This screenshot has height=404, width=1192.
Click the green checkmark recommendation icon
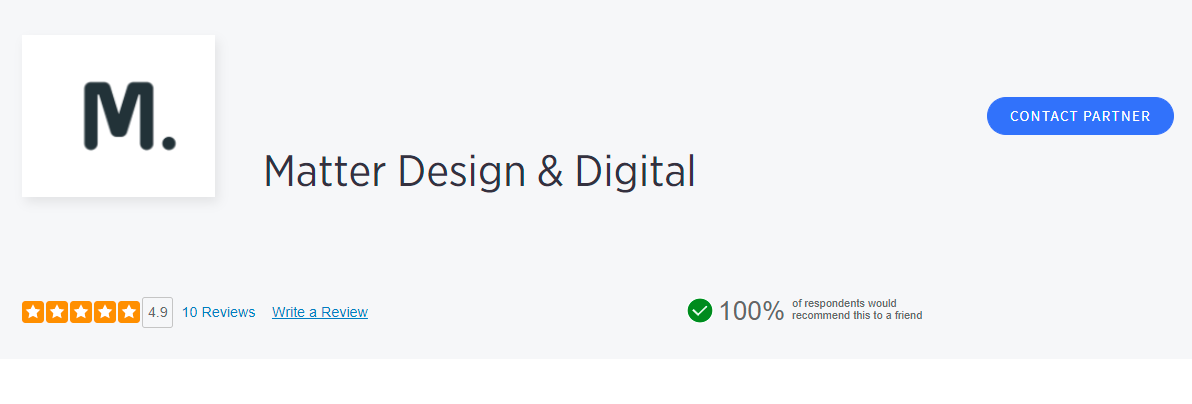point(700,311)
